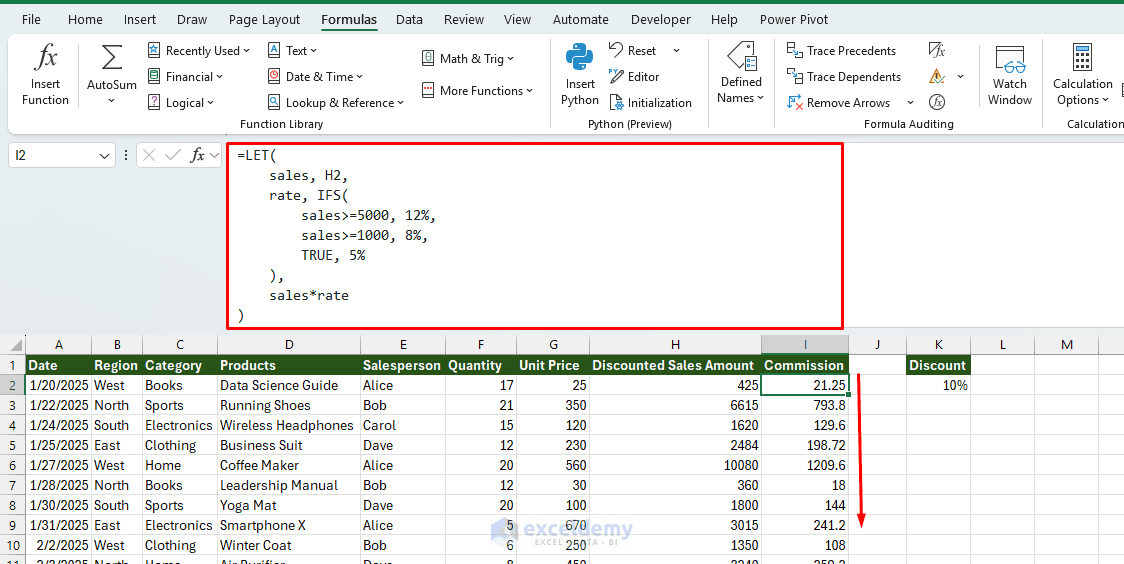The image size is (1124, 564).
Task: Select the Discount header cell
Action: tap(938, 365)
